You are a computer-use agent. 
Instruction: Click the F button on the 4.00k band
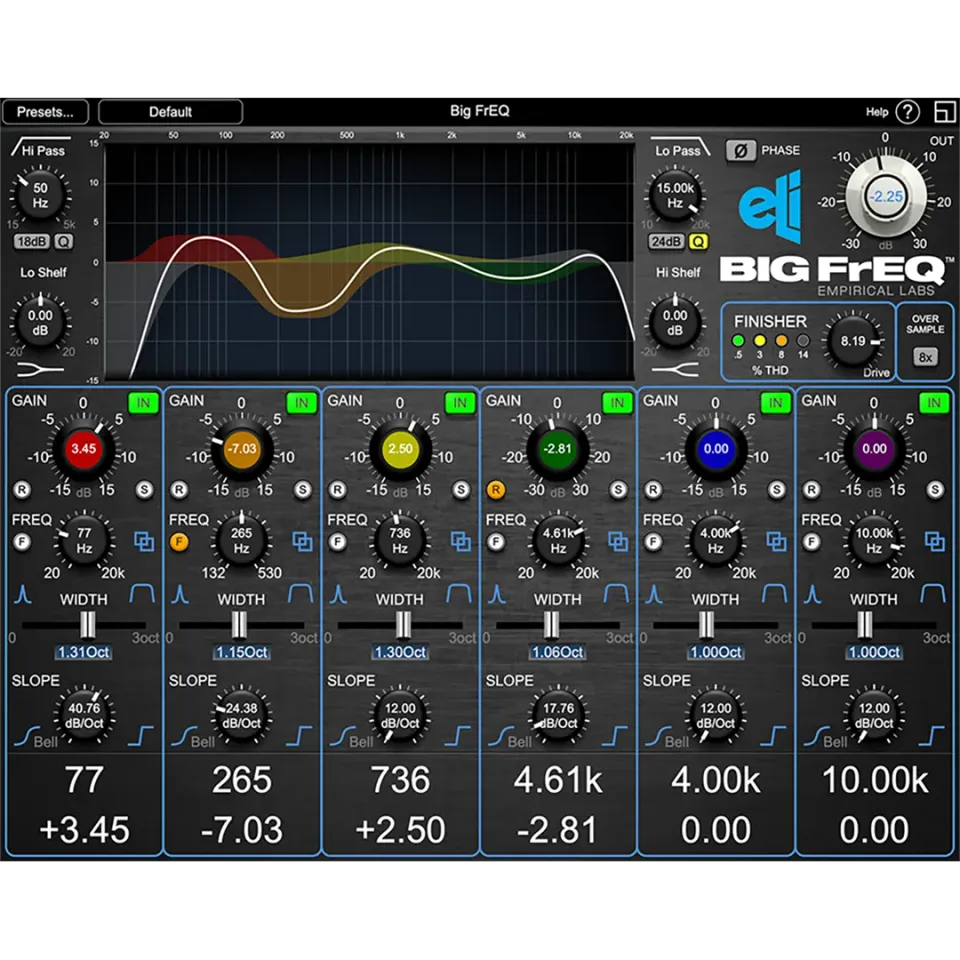point(653,542)
